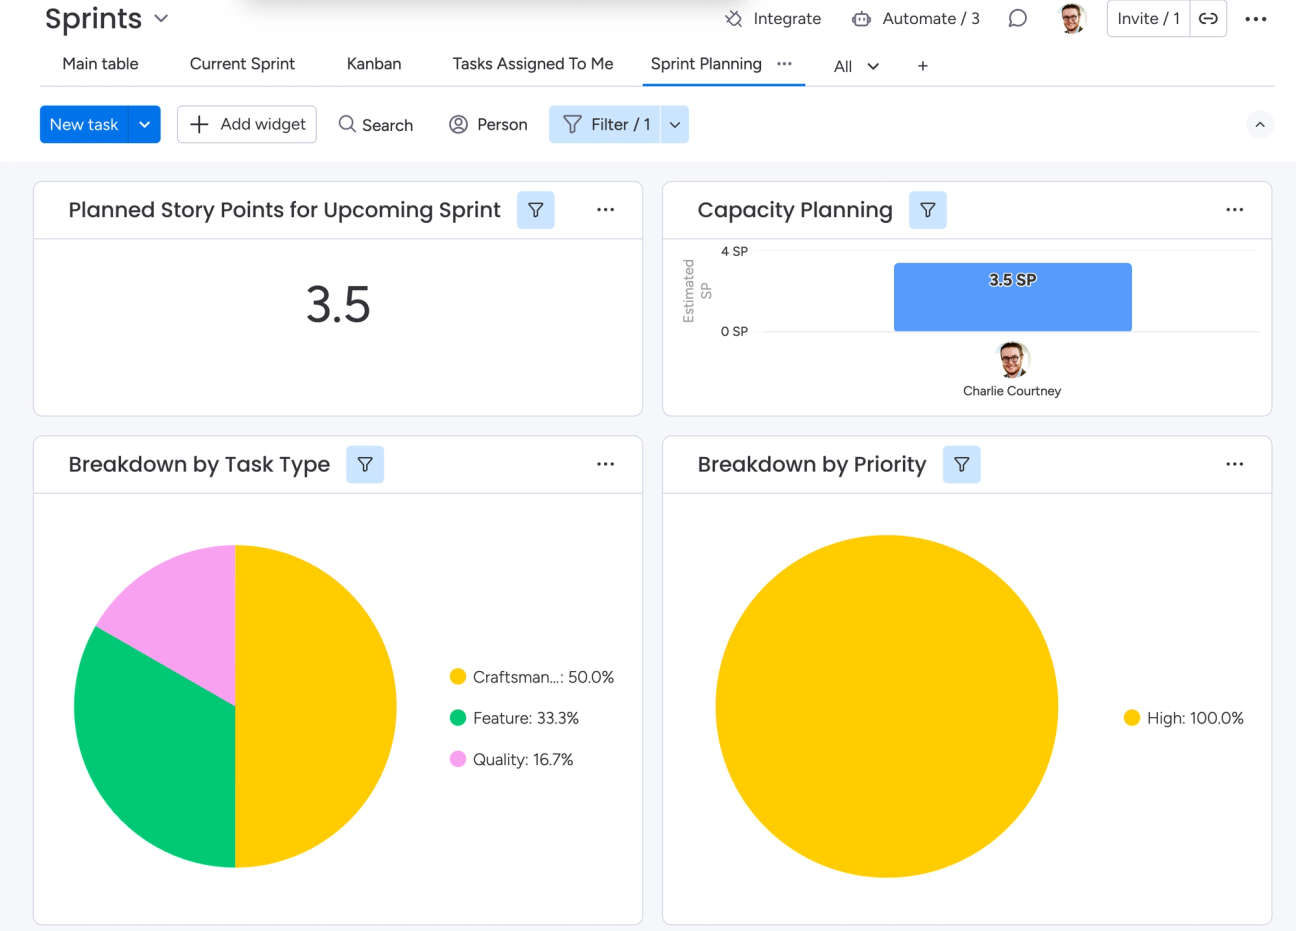Open the All views dropdown
Image resolution: width=1296 pixels, height=931 pixels.
[x=857, y=66]
